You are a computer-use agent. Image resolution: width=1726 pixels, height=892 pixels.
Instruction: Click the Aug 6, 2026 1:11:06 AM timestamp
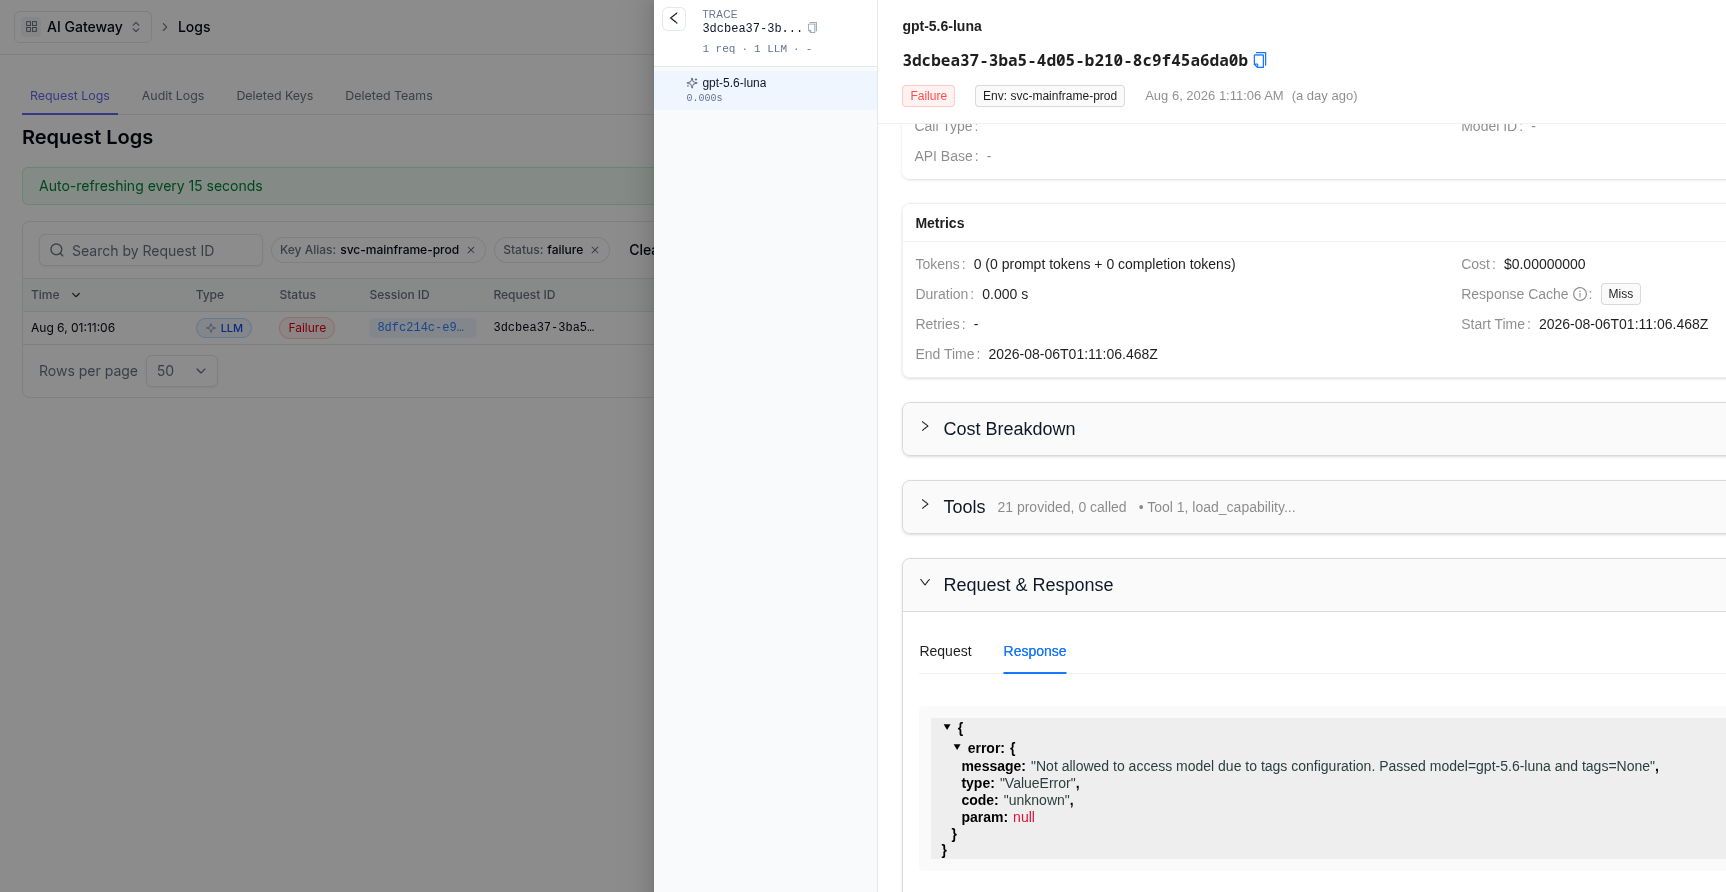pyautogui.click(x=1214, y=96)
